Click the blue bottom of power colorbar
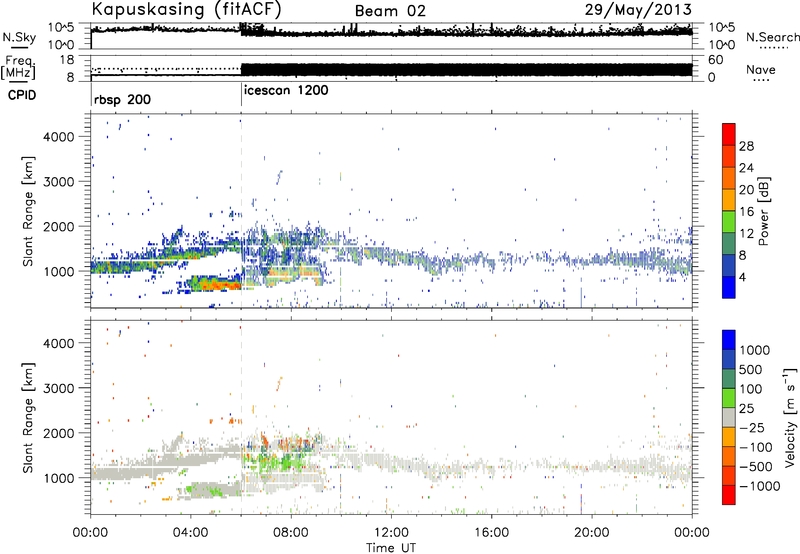800x554 pixels. tap(729, 287)
